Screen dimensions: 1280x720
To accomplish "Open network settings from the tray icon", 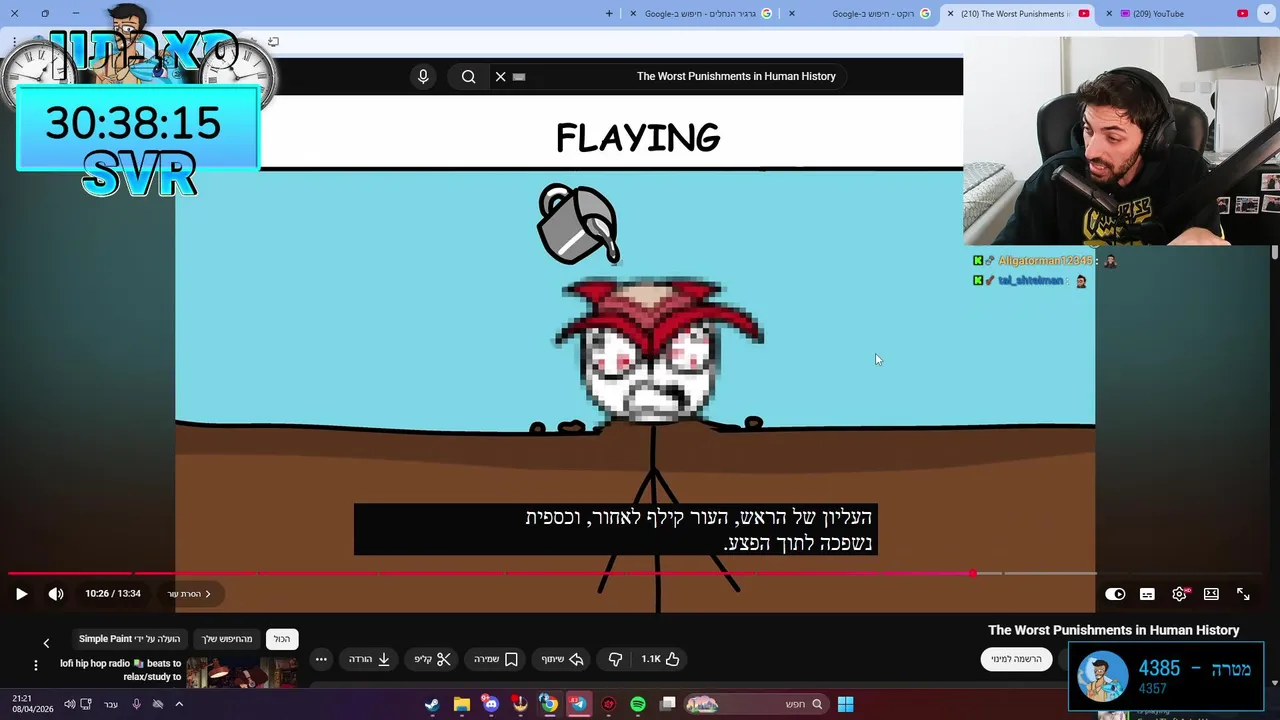I will [86, 704].
